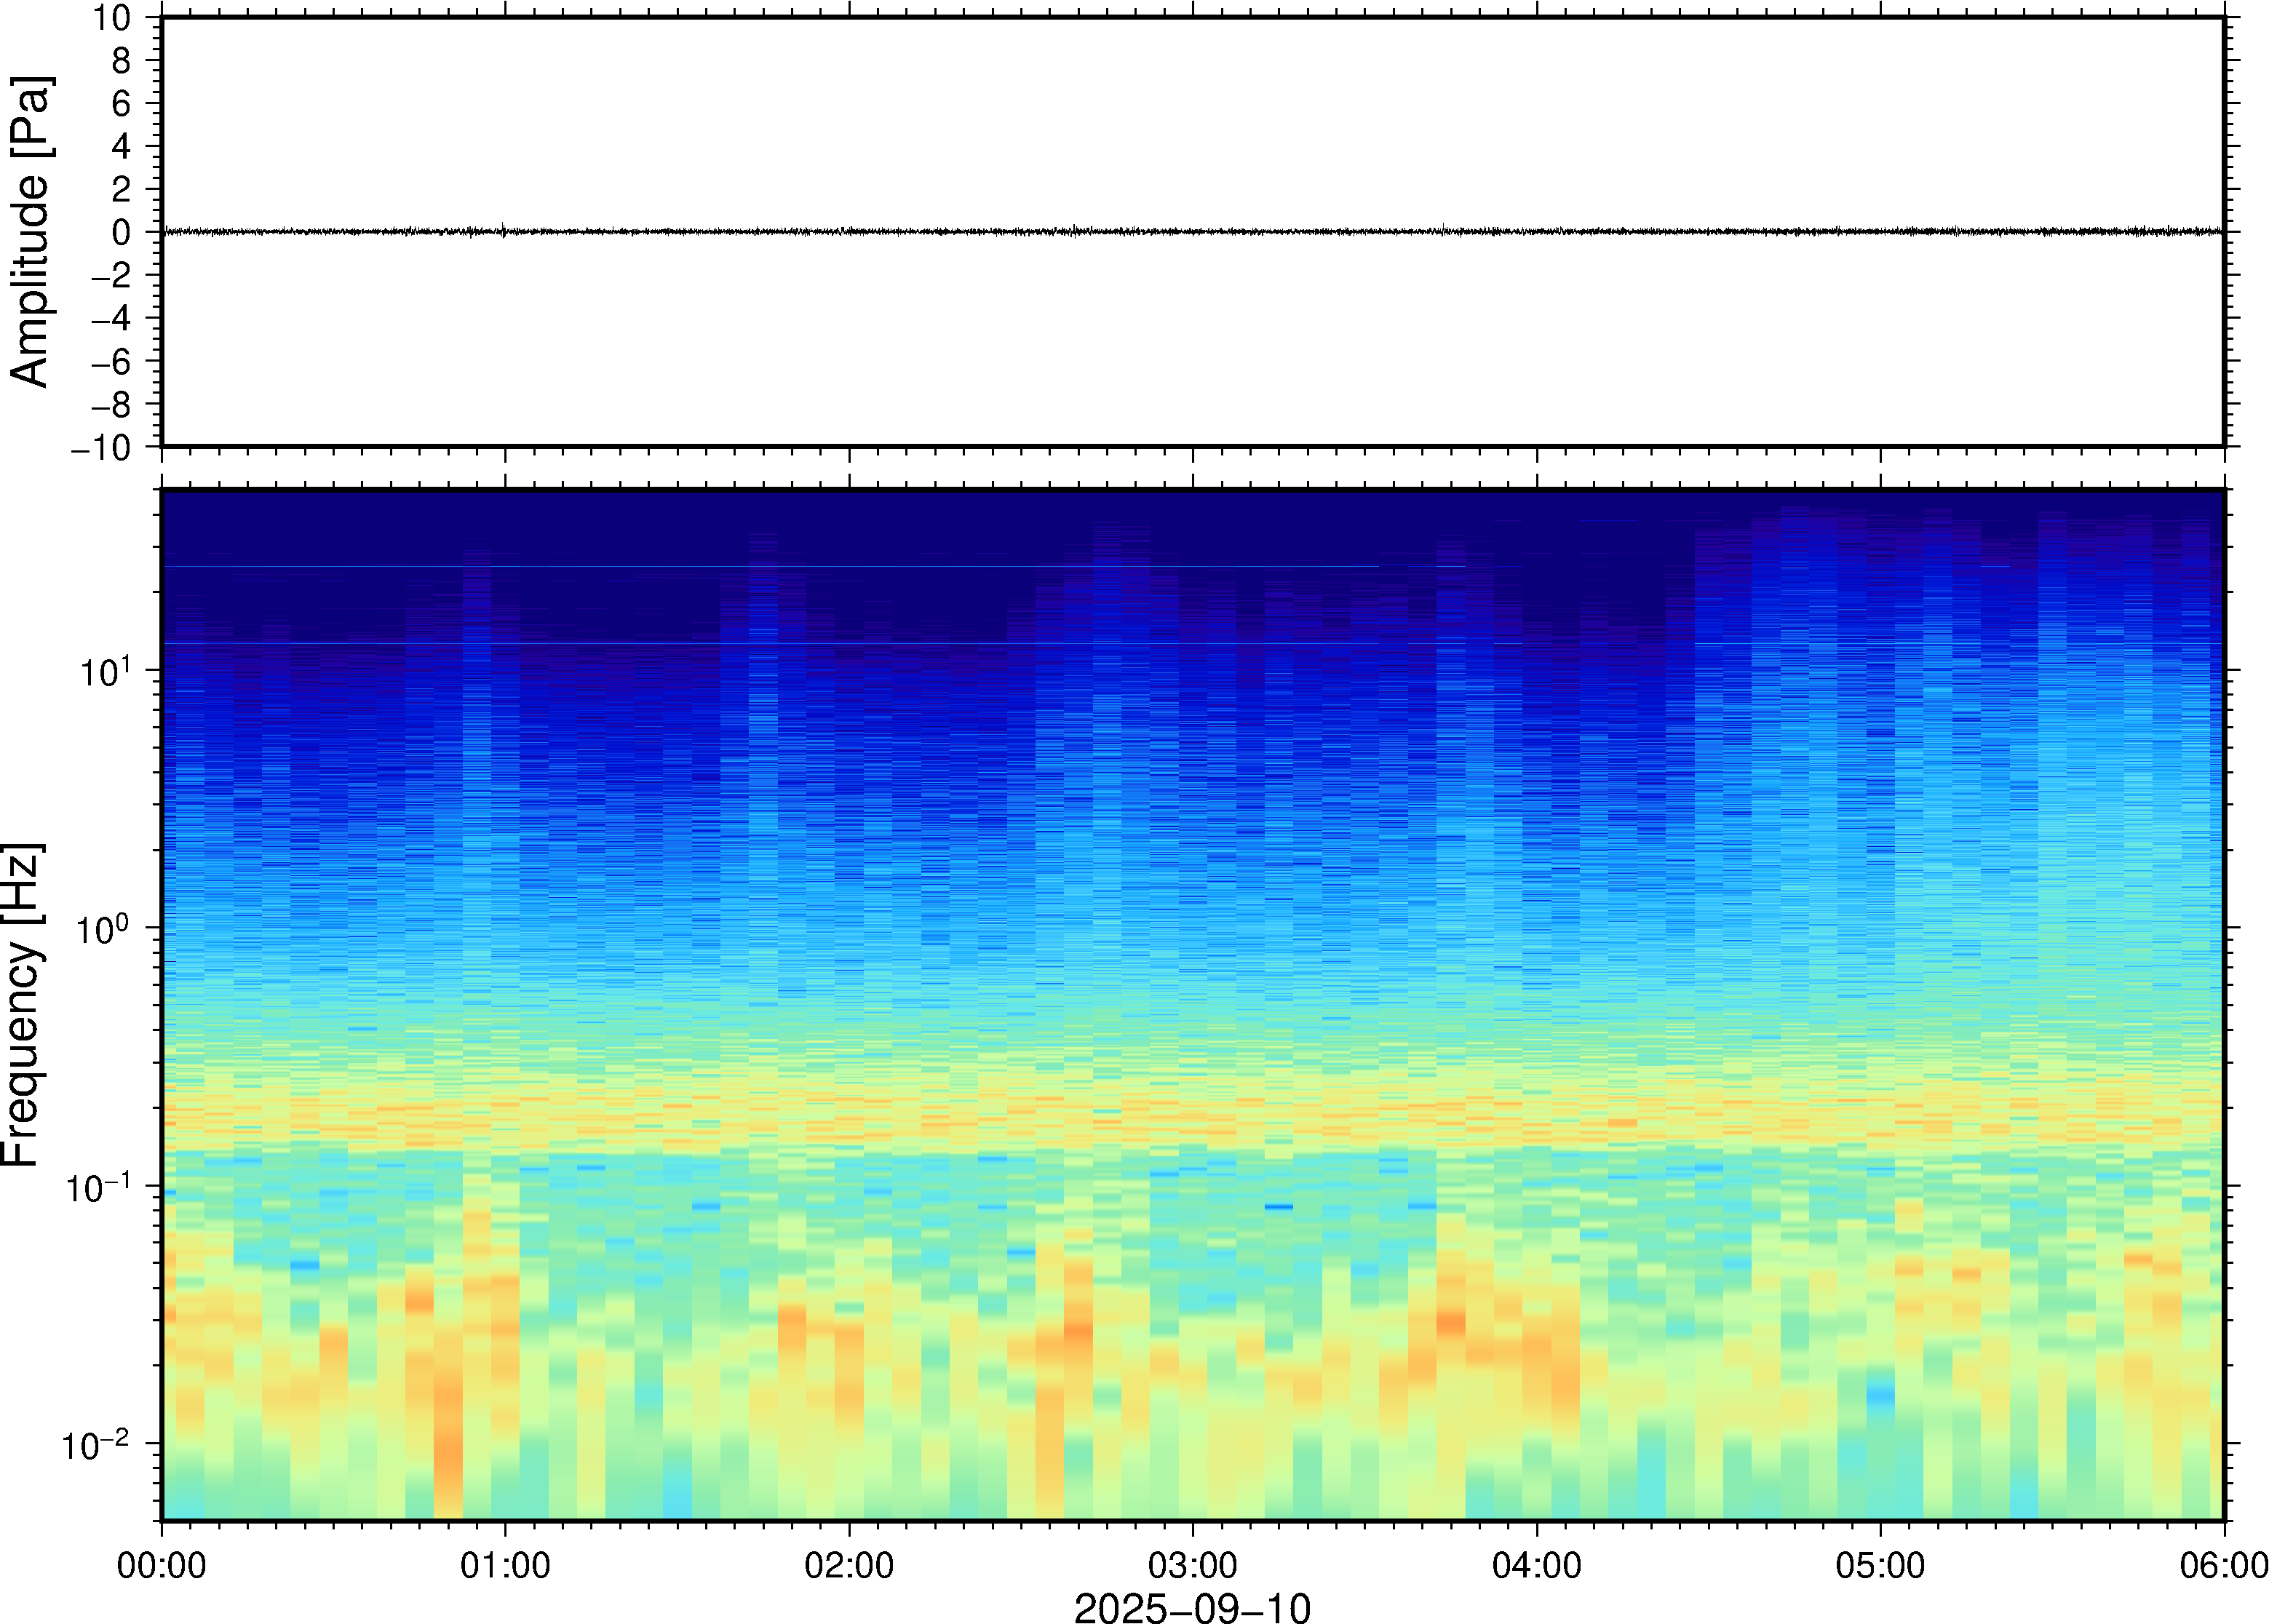This screenshot has width=2269, height=1624.
Task: Click the 06:00 time axis label
Action: 2224,1566
